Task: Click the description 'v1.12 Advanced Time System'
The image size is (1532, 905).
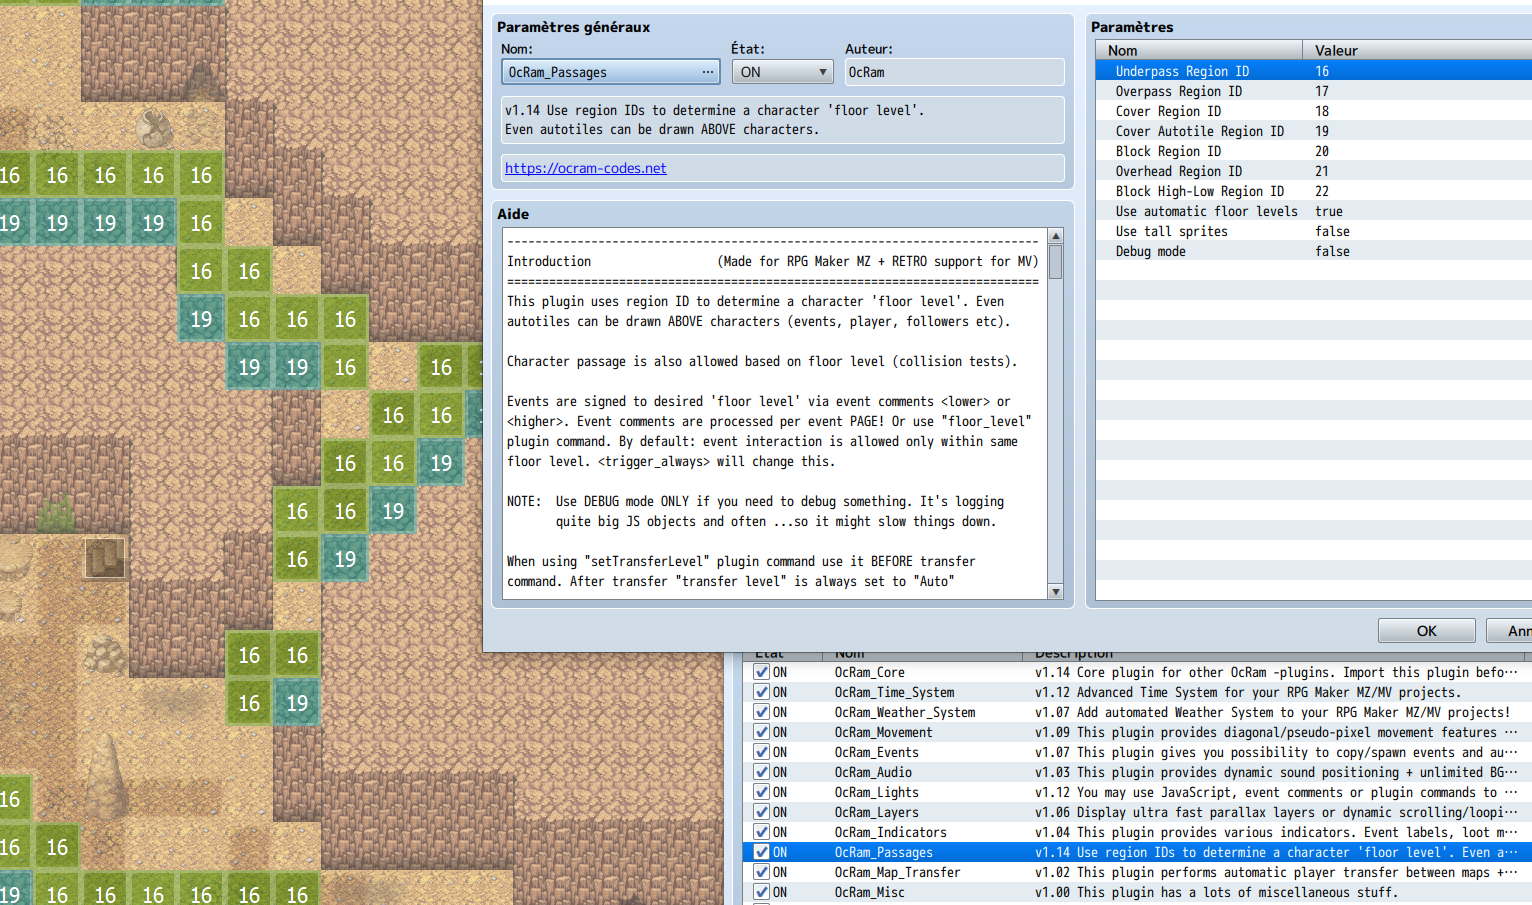Action: coord(1248,692)
